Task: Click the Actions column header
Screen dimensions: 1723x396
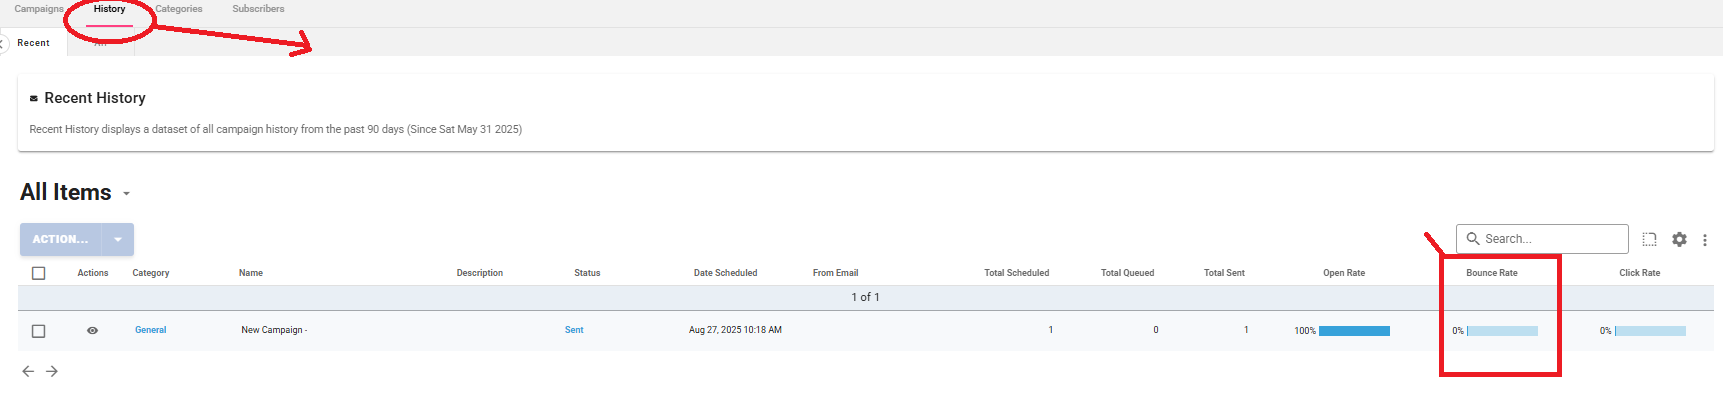Action: coord(93,273)
